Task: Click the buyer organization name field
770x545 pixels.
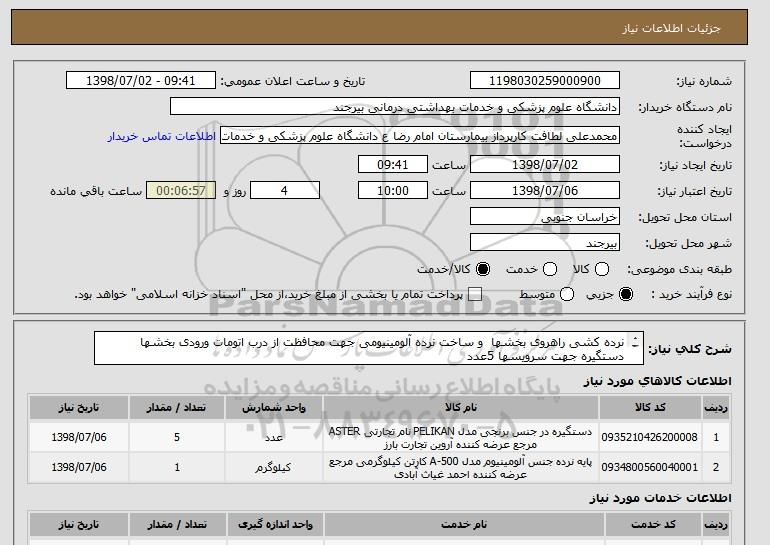Action: [394, 107]
